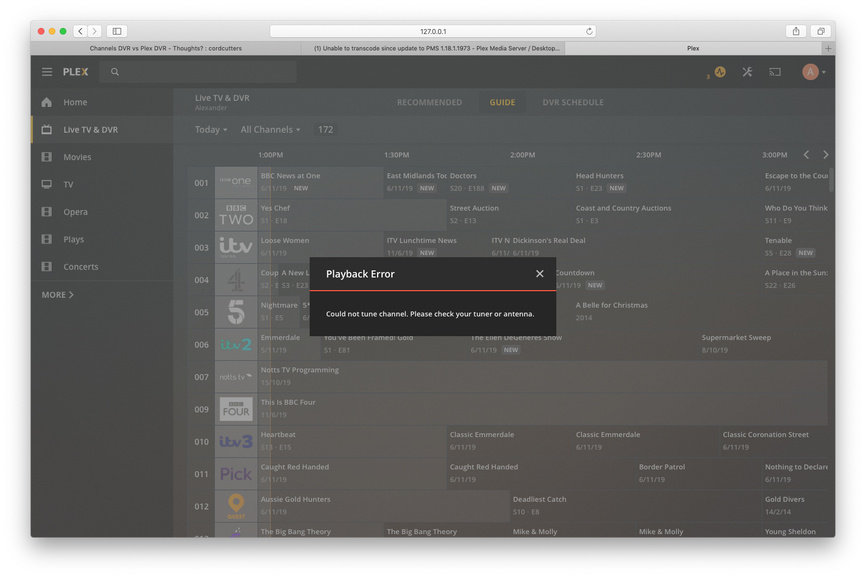Click the Safari address bar
This screenshot has width=866, height=578.
tap(433, 31)
